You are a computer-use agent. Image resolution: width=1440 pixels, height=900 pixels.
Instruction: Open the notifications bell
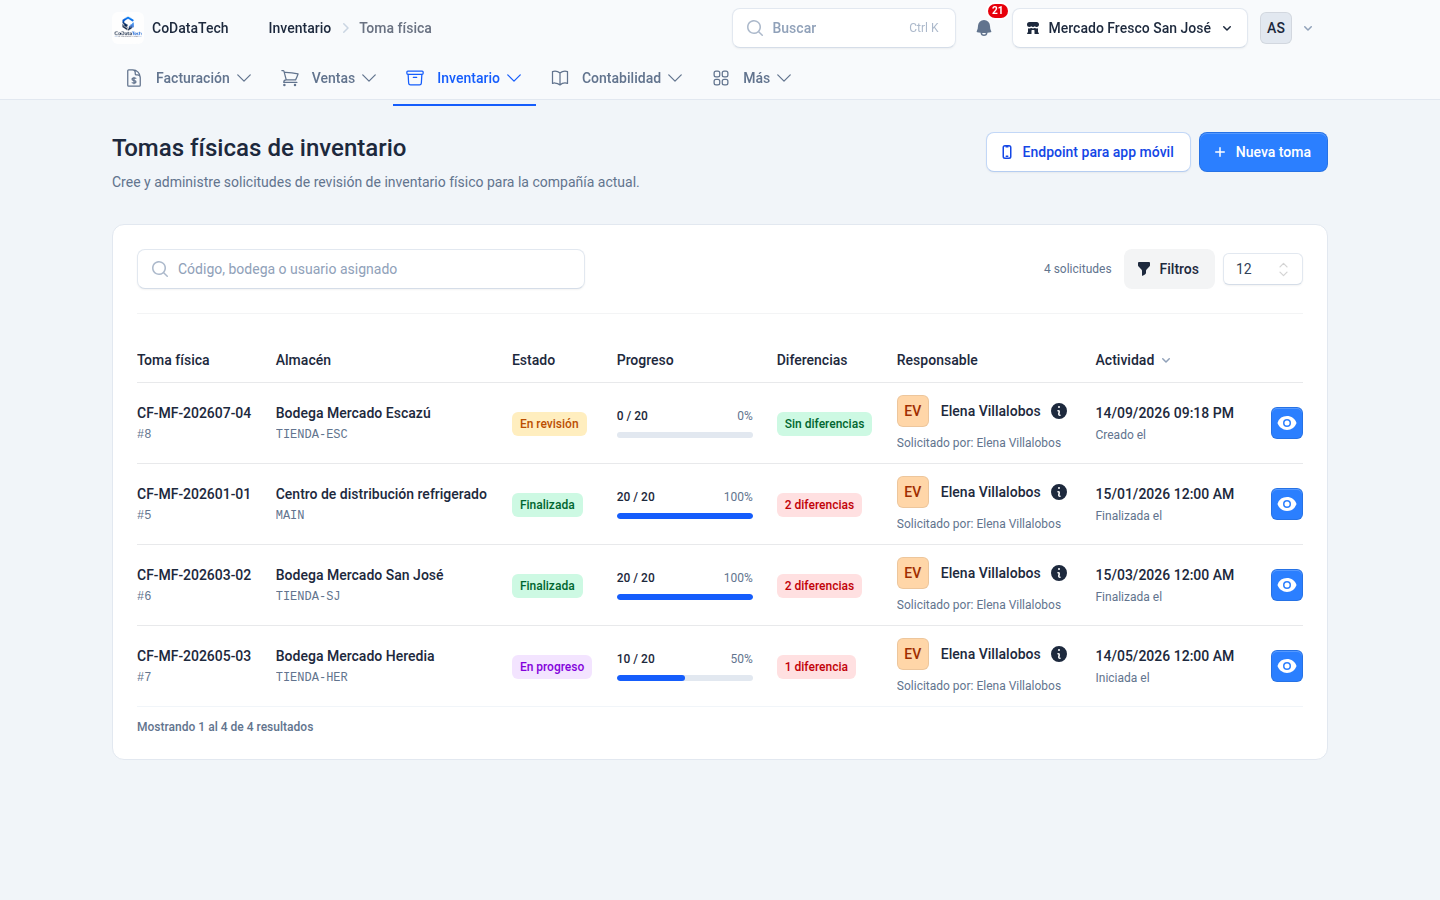tap(984, 28)
